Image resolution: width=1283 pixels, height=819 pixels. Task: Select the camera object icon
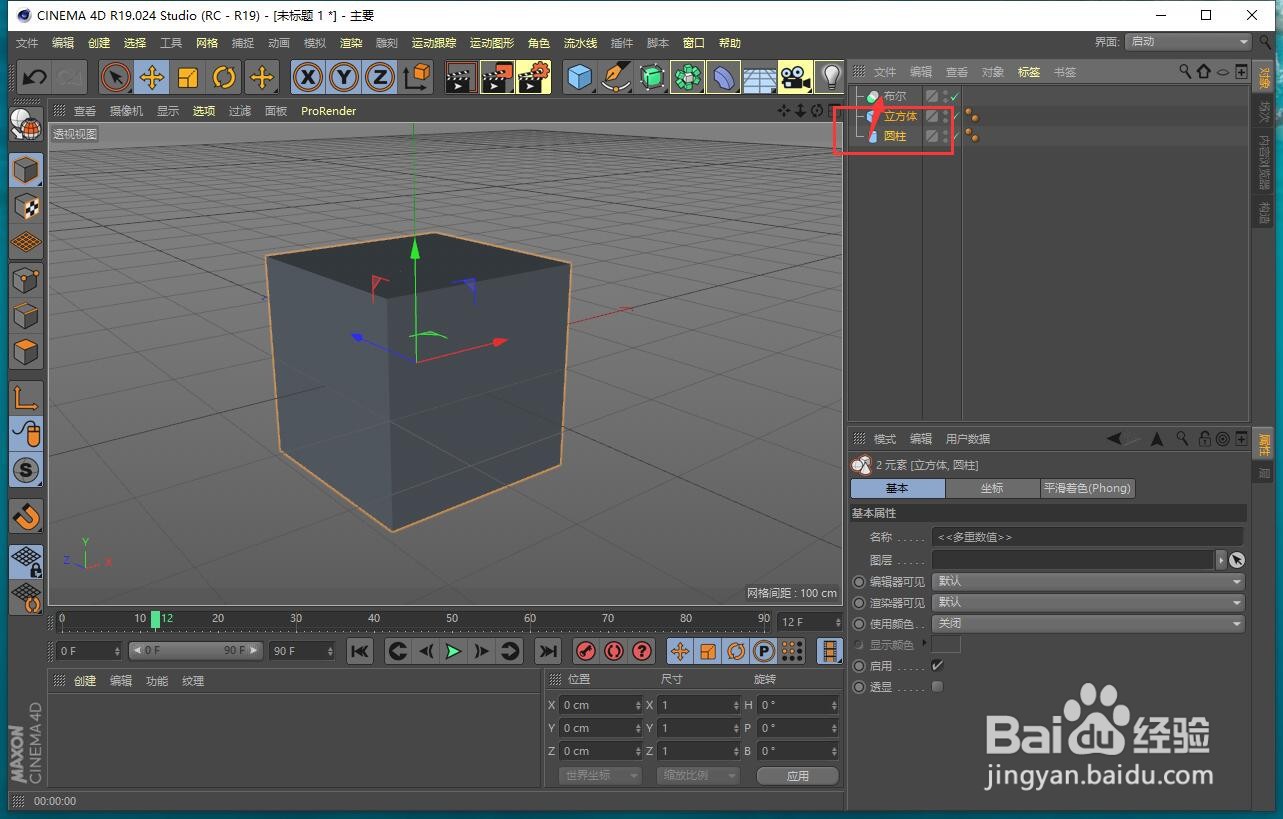click(x=795, y=77)
